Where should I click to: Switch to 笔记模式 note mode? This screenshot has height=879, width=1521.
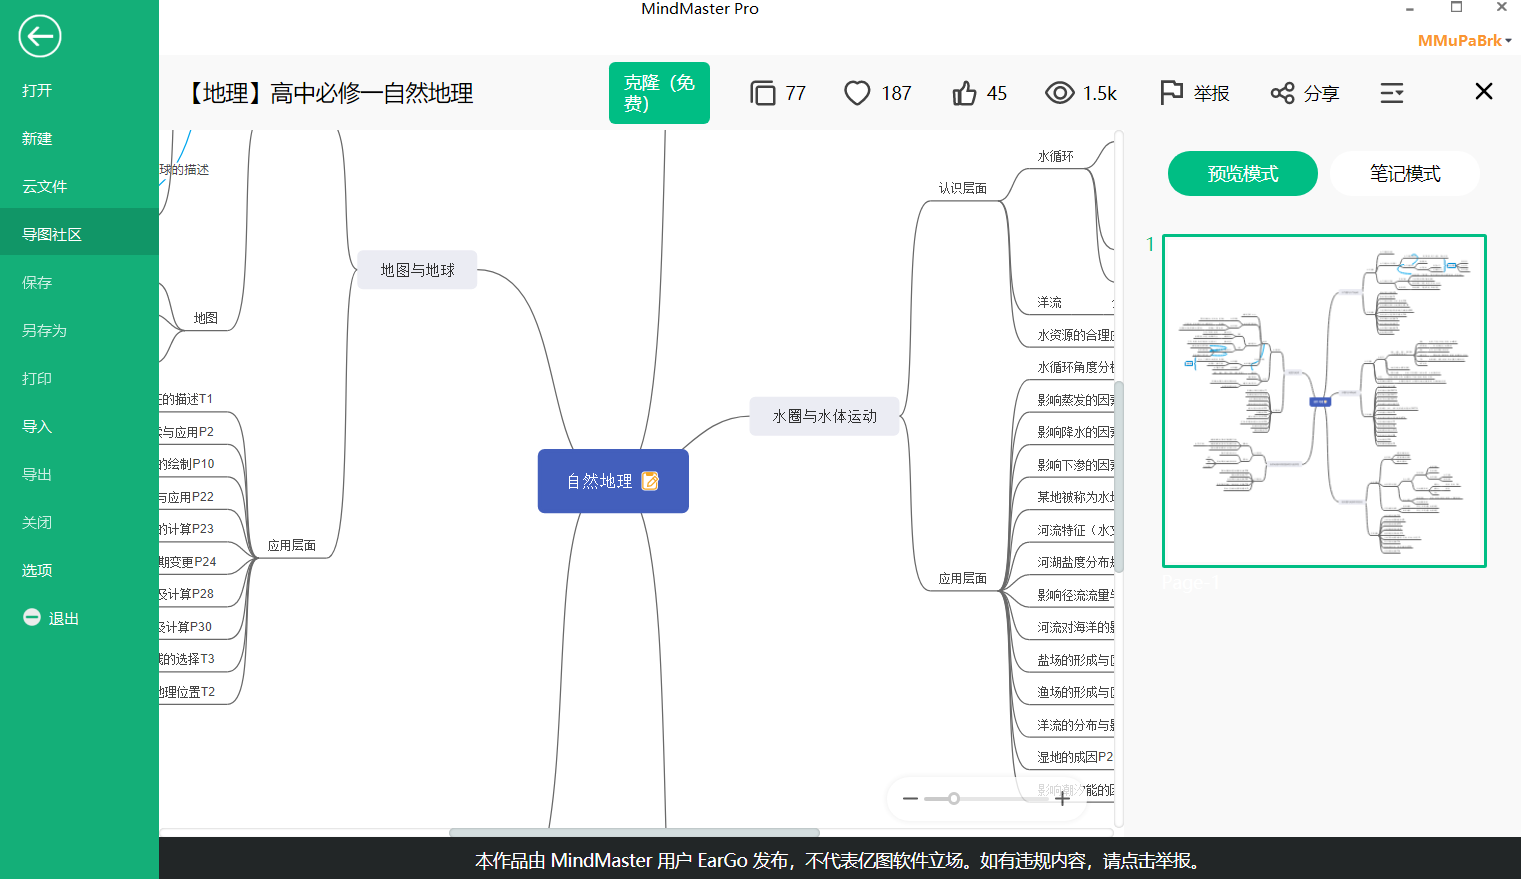click(1405, 173)
